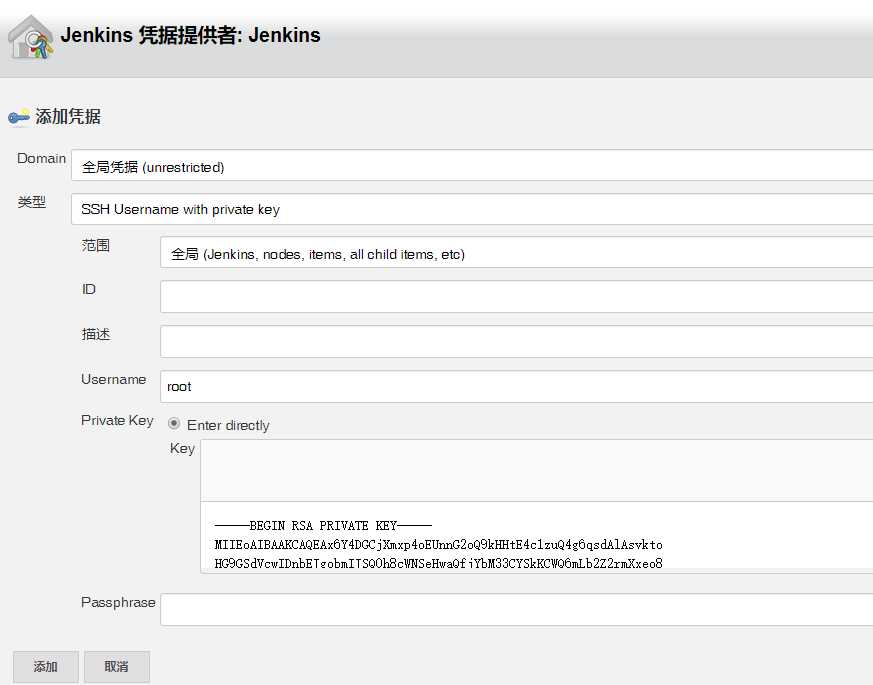Open the Domain dropdown showing 全局凭据 (unrestricted)

[472, 165]
